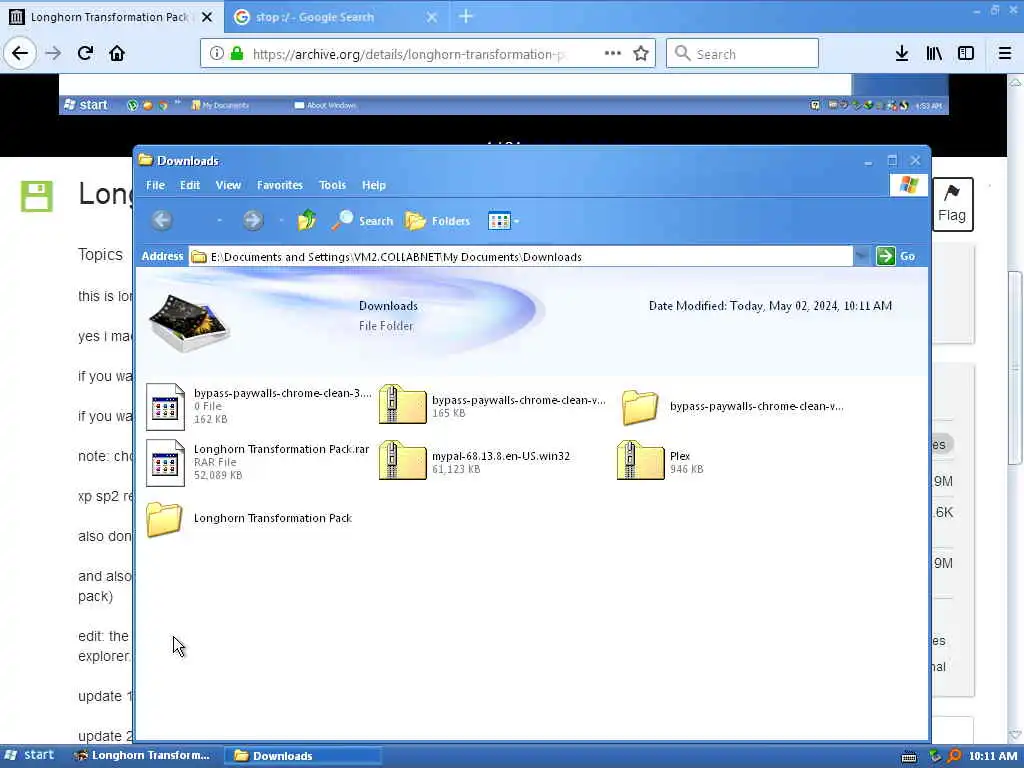Click the taskbar clock showing 10:11 AM
The image size is (1024, 768).
[x=993, y=756]
